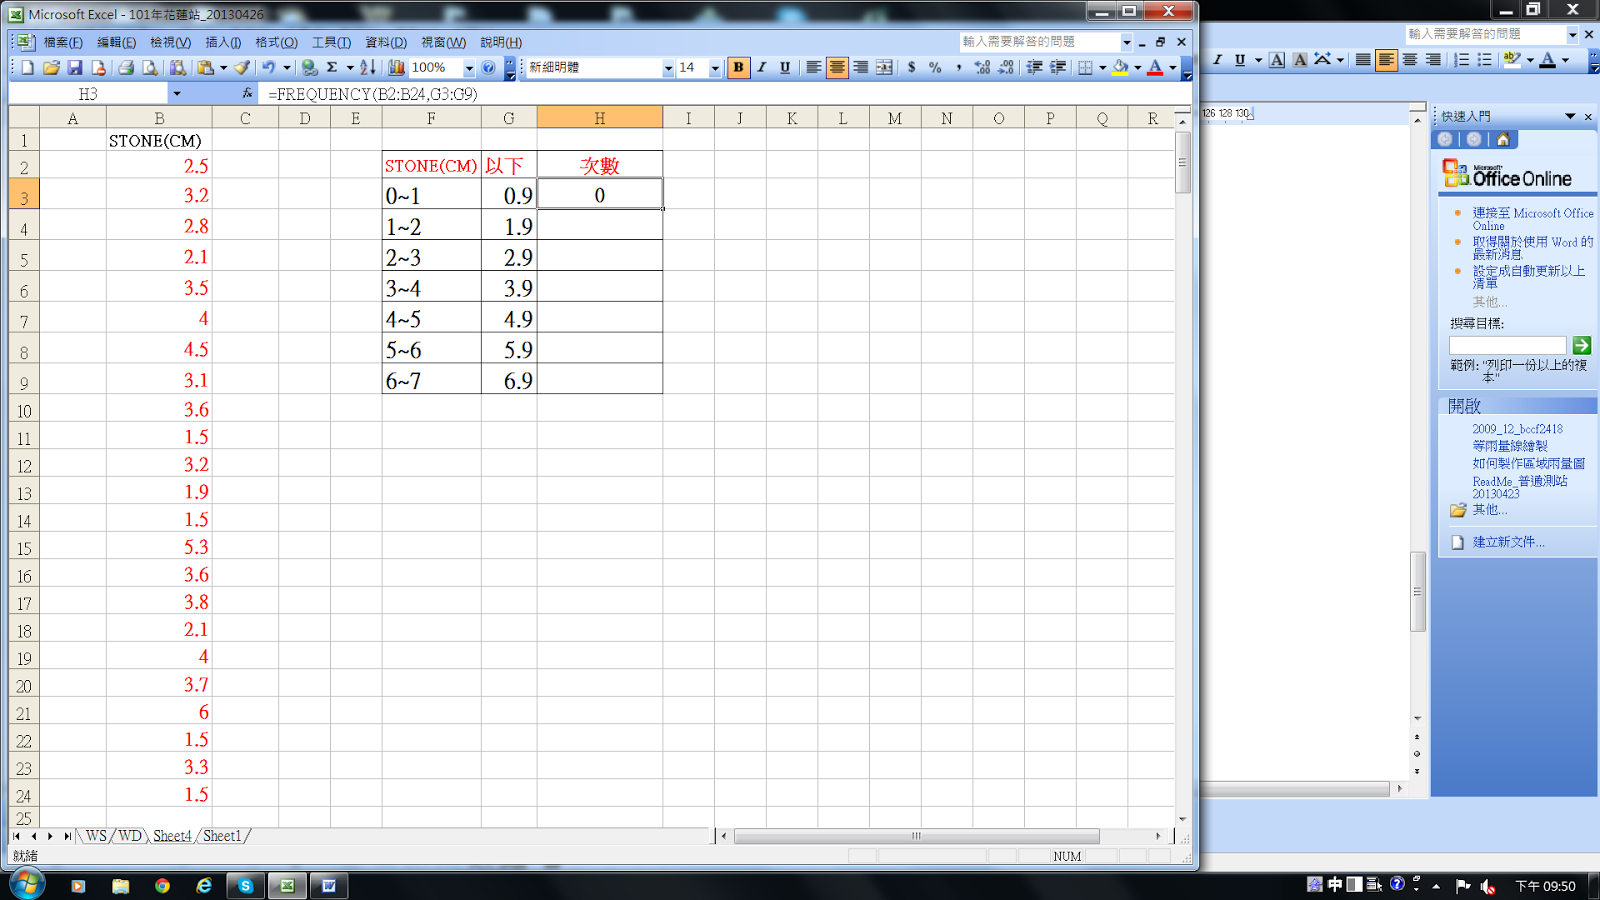Click numbered list icon in Word toolbar
The image size is (1600, 900).
1461,60
